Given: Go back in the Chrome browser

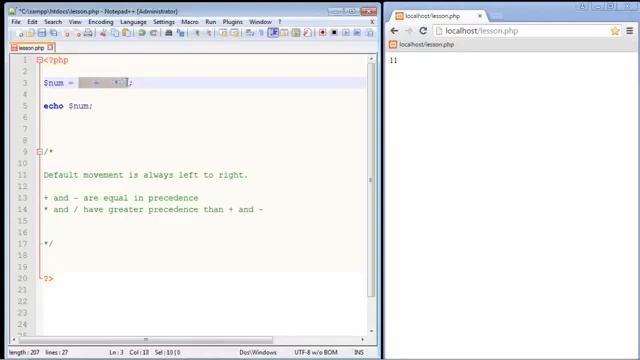Looking at the screenshot, I should point(394,31).
